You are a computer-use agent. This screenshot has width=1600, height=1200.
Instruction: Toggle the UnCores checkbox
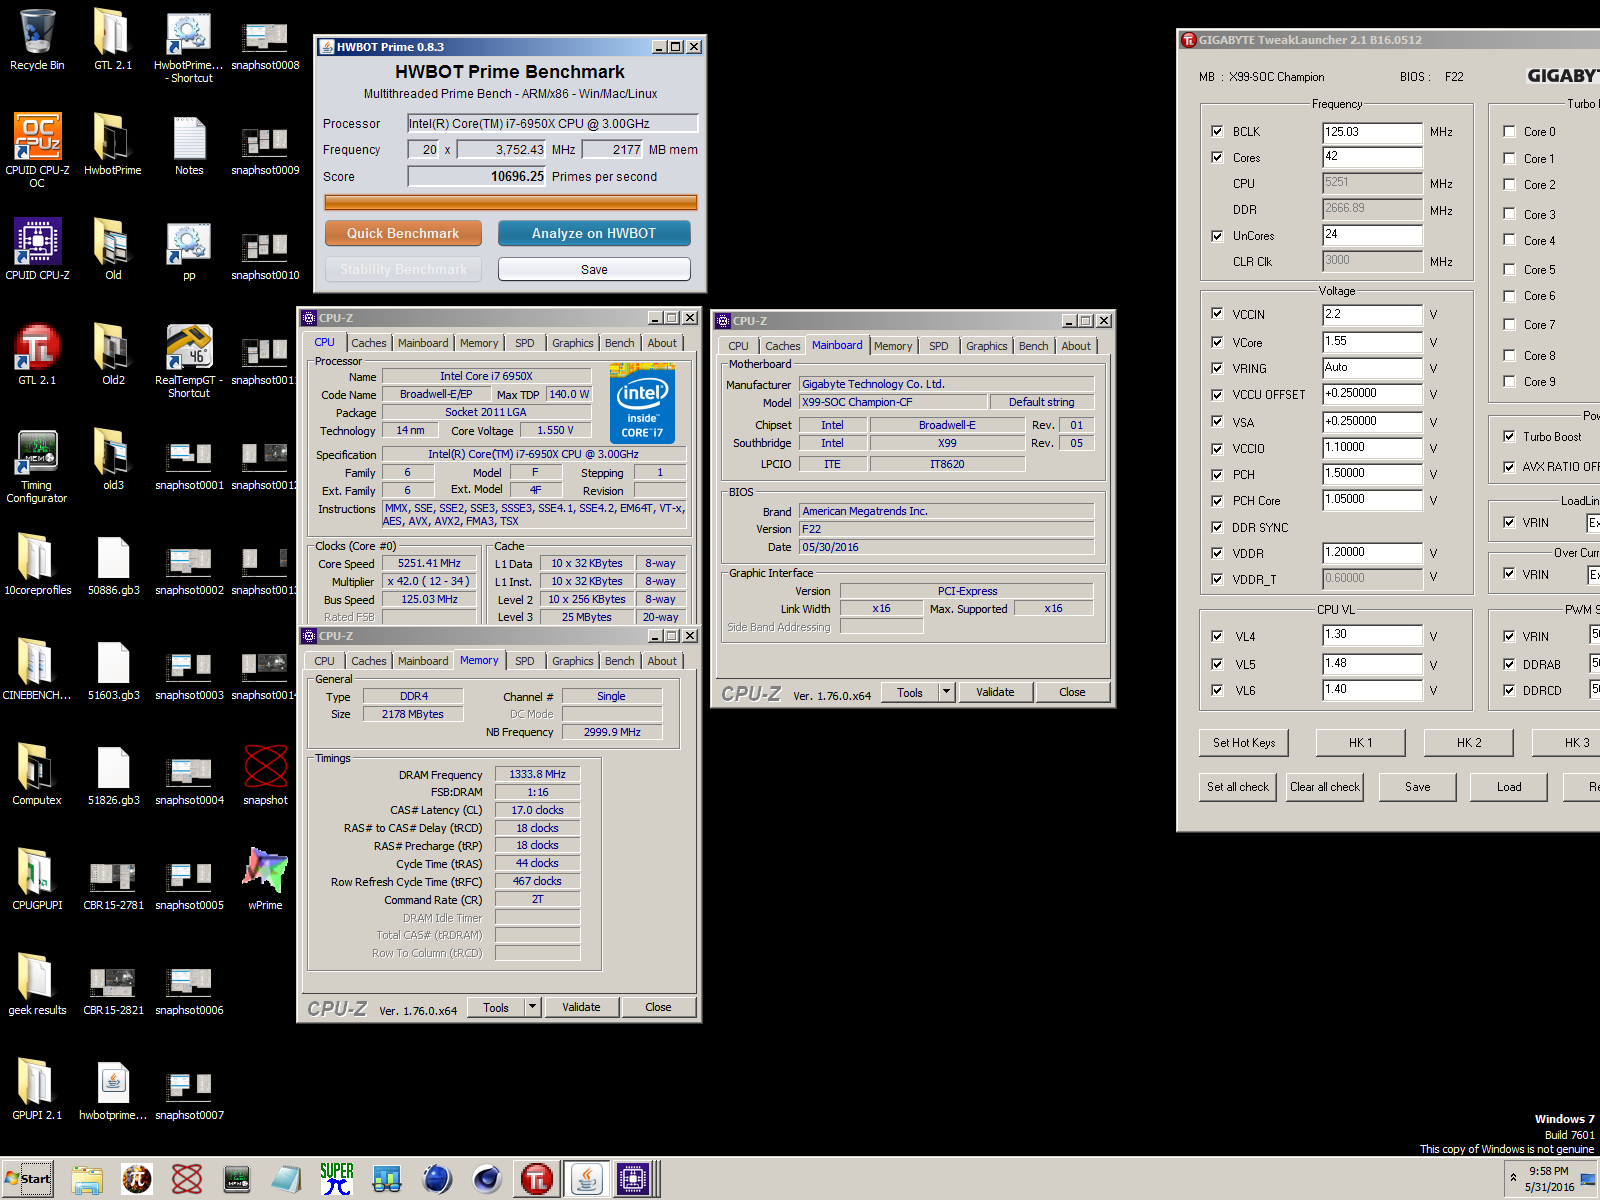tap(1217, 236)
